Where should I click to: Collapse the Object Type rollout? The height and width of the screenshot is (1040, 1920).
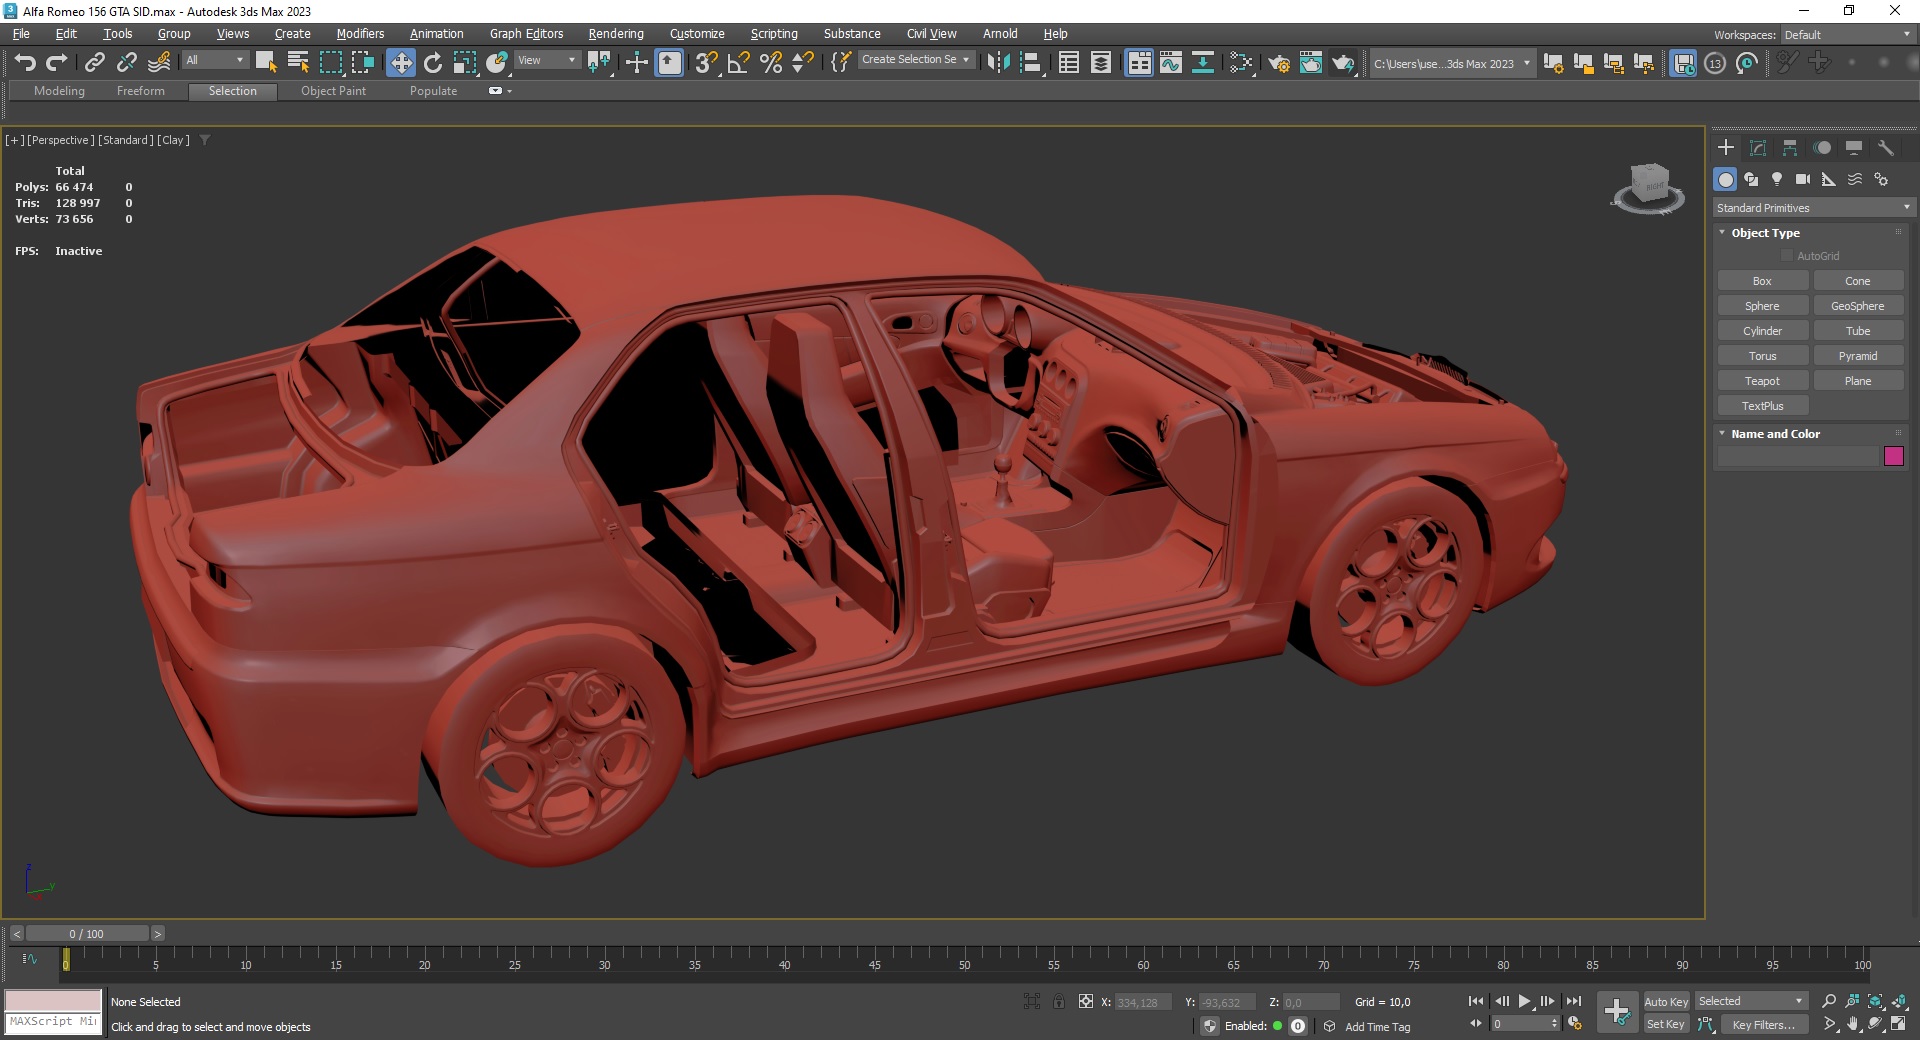tap(1765, 233)
